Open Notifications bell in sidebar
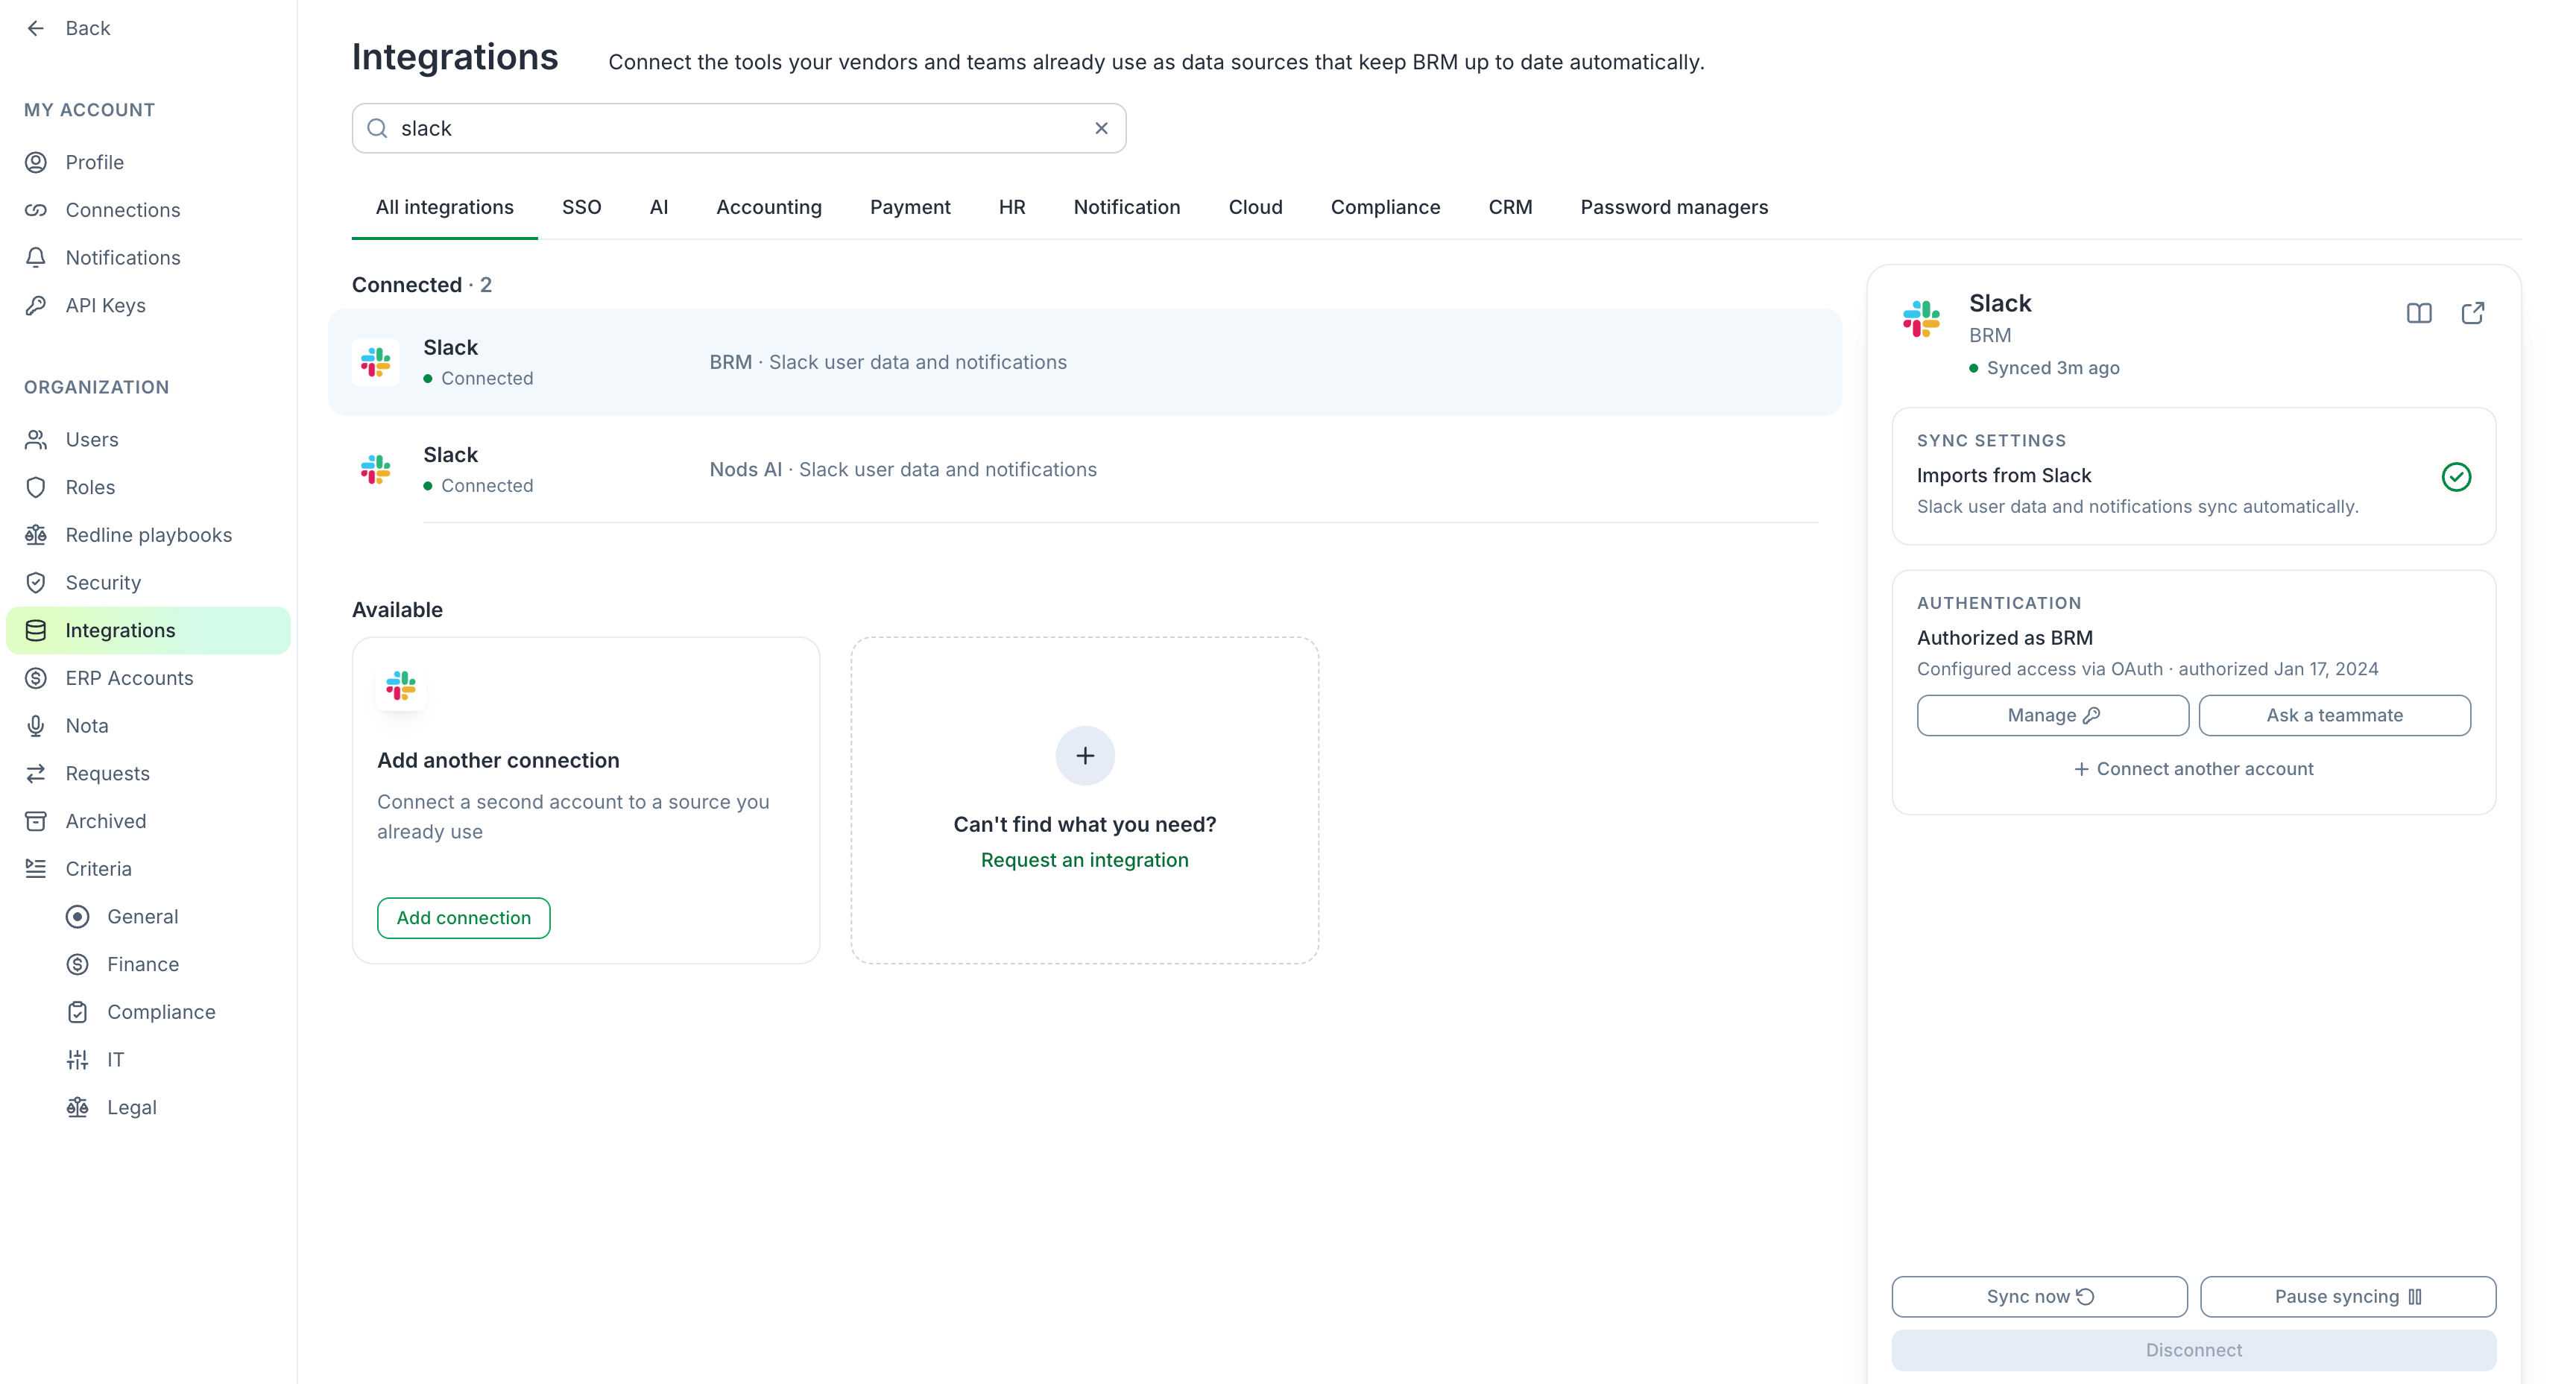The image size is (2576, 1384). point(148,258)
